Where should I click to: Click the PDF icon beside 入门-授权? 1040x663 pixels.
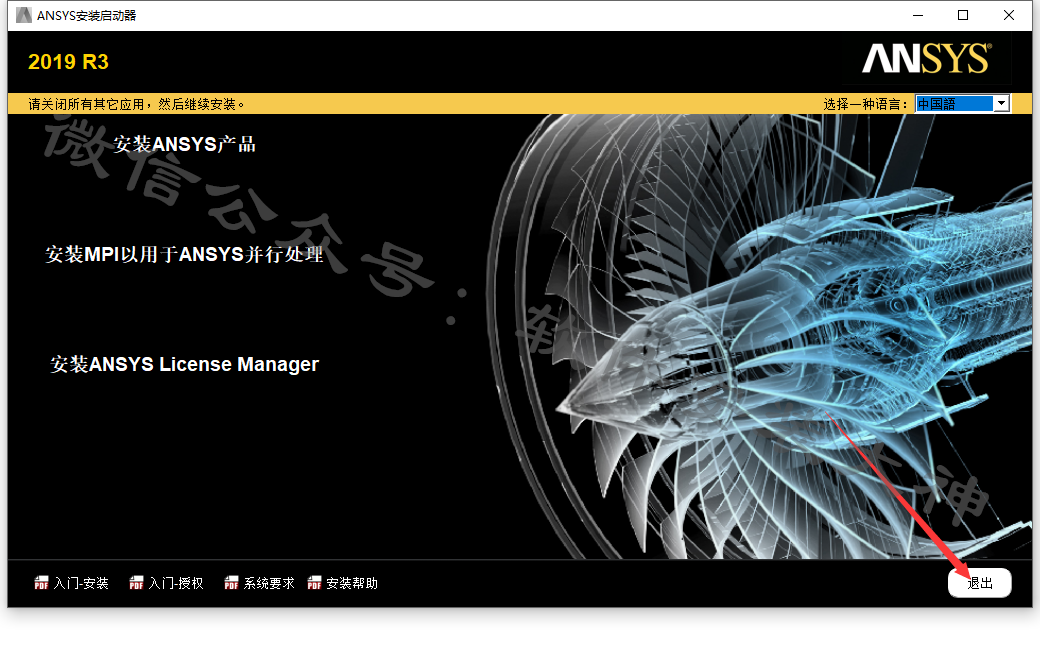(136, 583)
